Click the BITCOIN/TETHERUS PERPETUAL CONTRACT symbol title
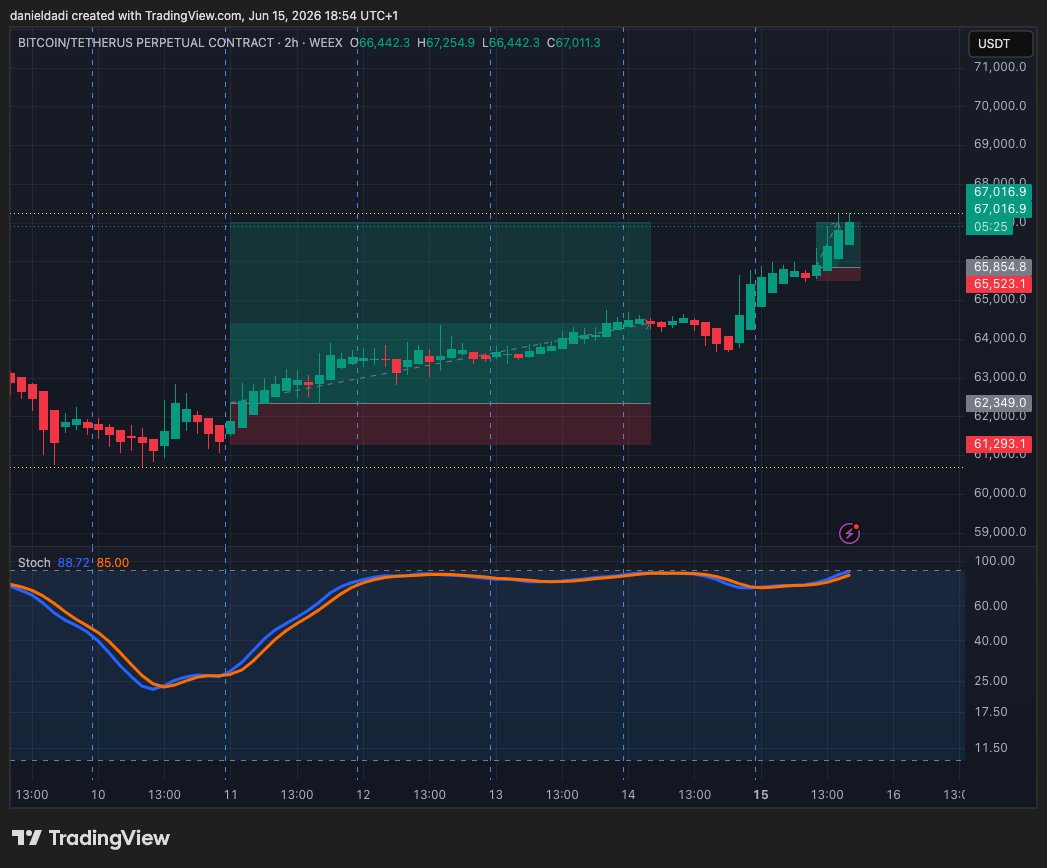 (x=146, y=43)
